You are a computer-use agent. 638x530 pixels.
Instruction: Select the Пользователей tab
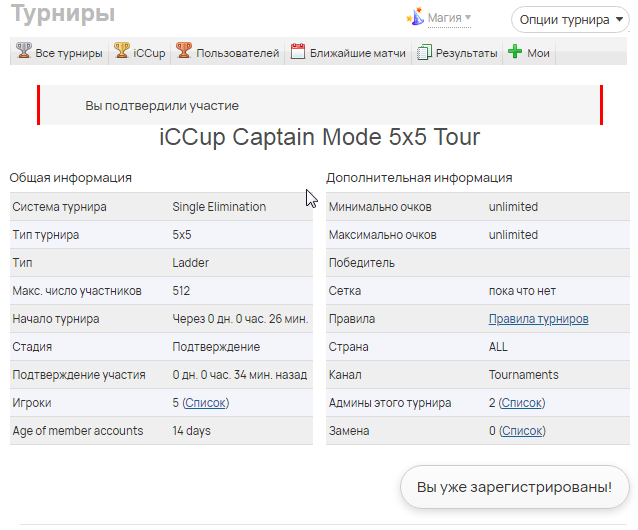237,53
